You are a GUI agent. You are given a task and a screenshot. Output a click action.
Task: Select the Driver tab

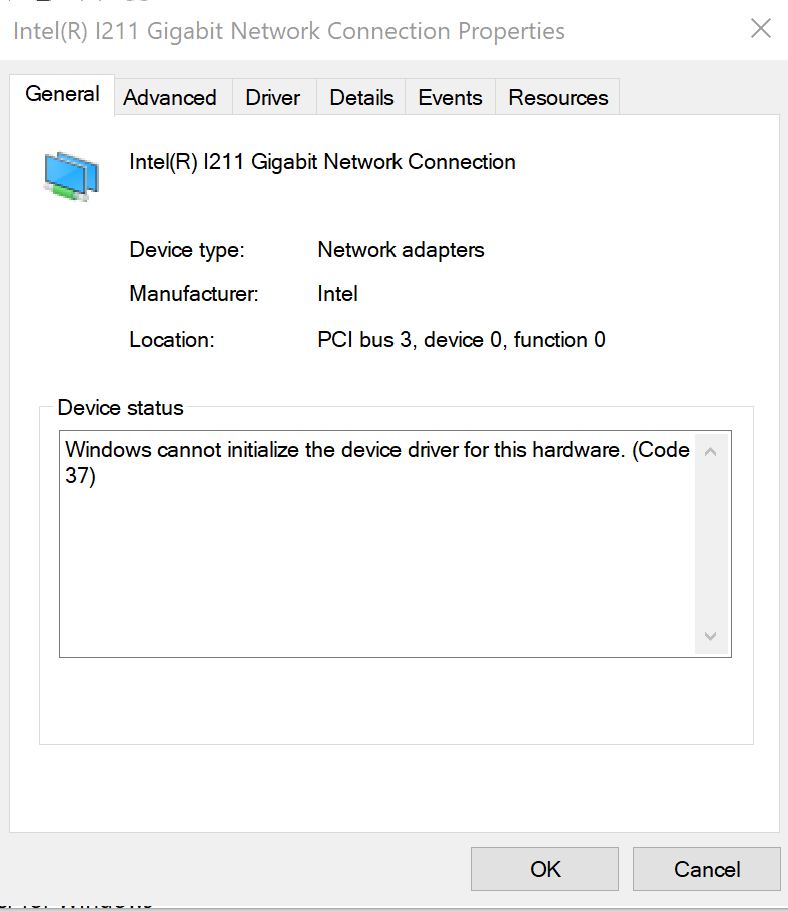273,97
